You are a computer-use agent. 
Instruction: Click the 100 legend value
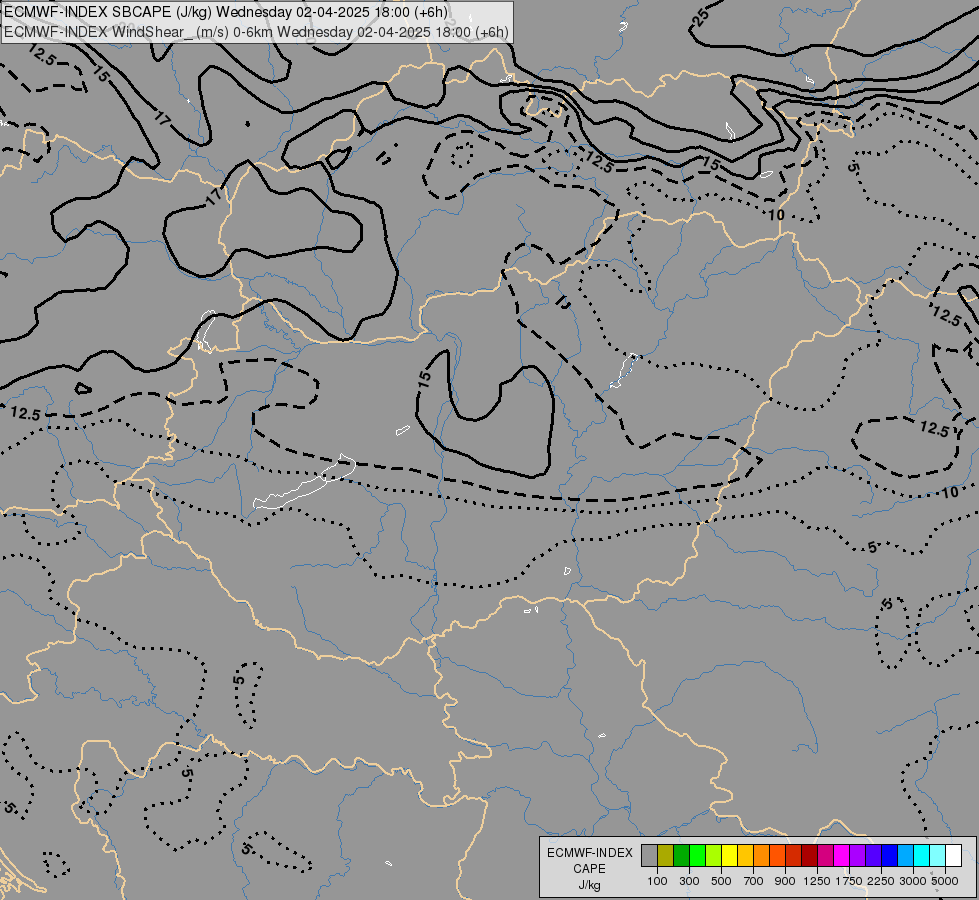coord(657,881)
